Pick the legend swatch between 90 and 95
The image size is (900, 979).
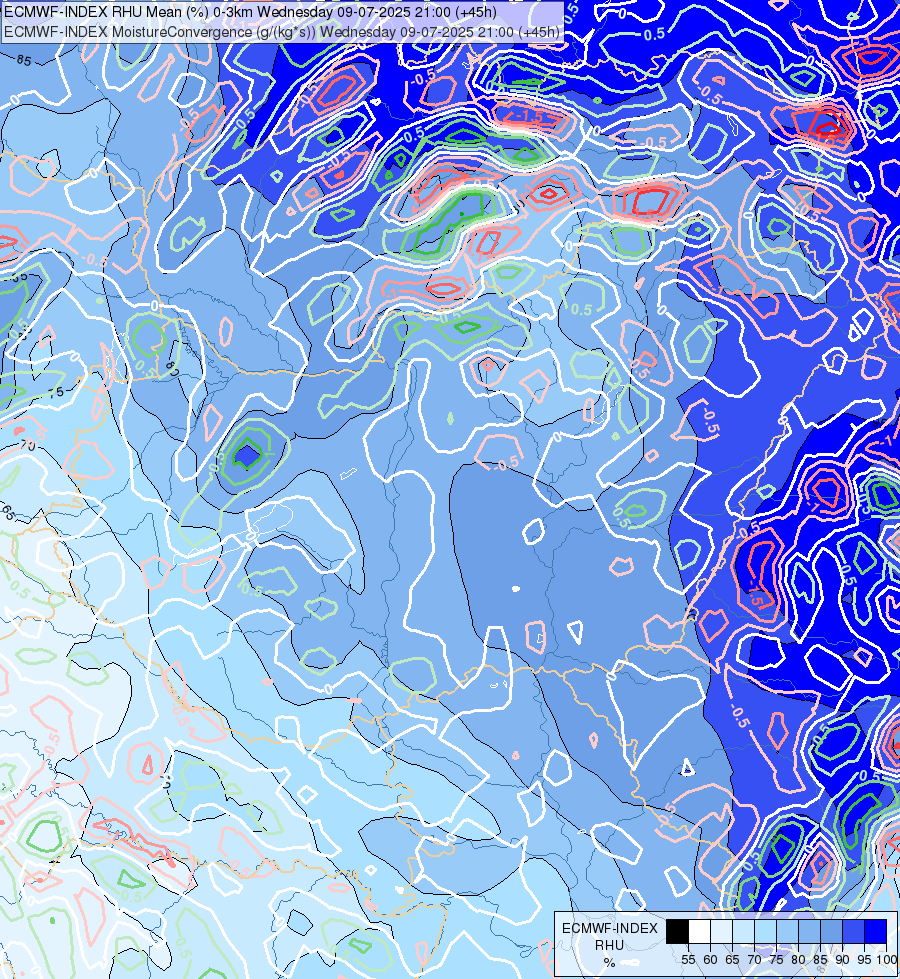pyautogui.click(x=853, y=931)
